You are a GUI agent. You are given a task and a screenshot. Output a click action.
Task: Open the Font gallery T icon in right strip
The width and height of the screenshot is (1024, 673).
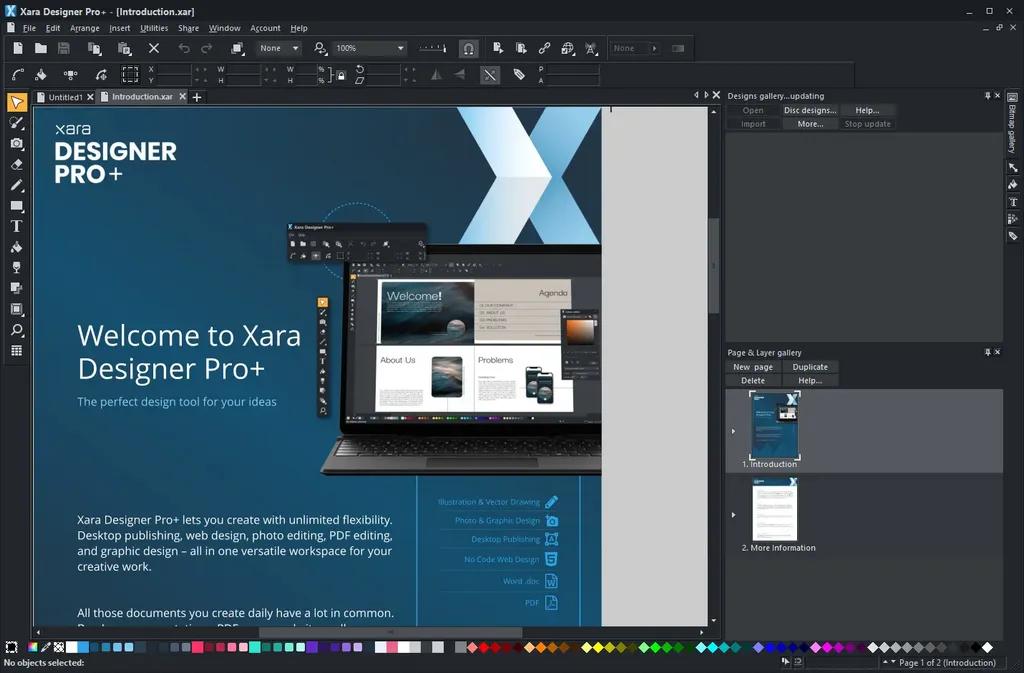tap(1013, 202)
